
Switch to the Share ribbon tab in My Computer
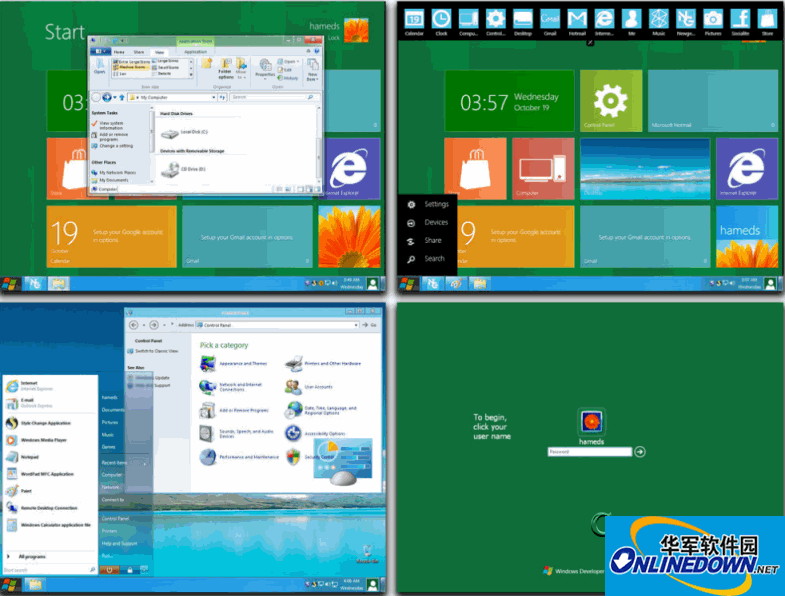(x=139, y=52)
